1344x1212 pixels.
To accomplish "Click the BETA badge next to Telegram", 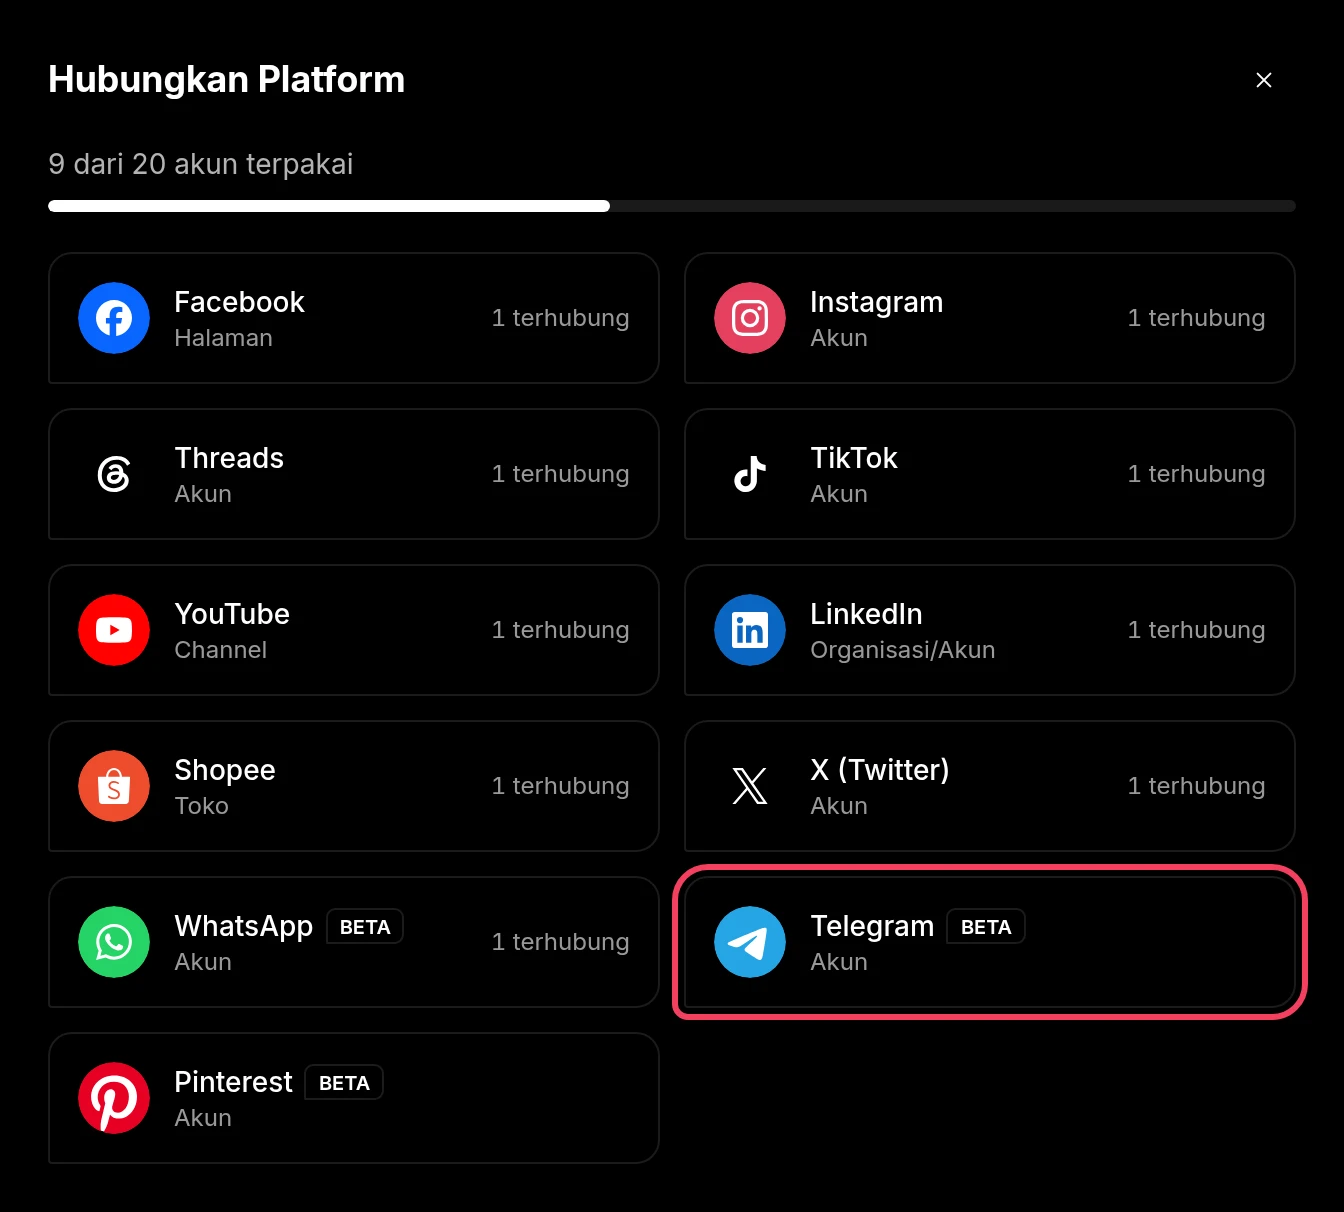I will tap(986, 927).
